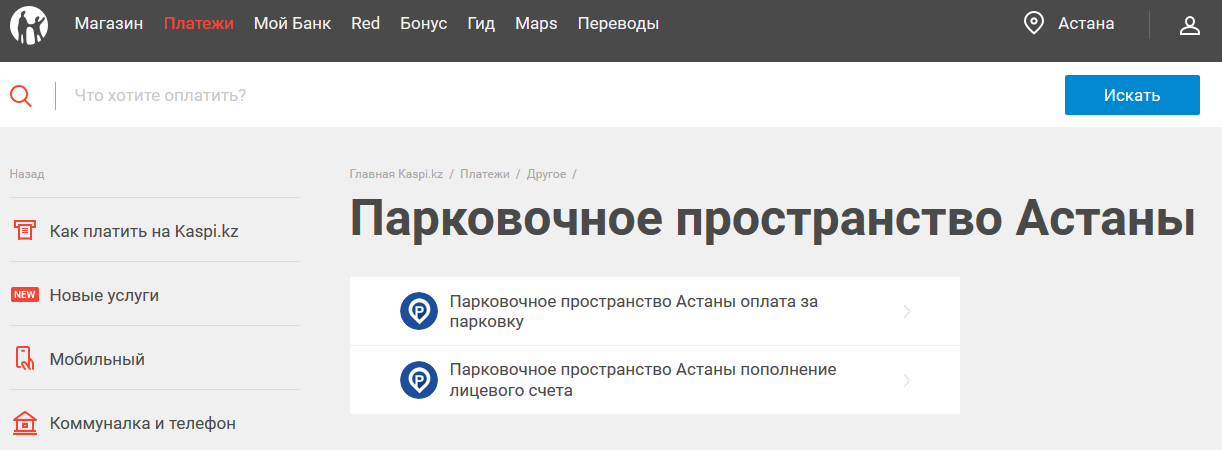Open the Магазин menu item
This screenshot has width=1222, height=450.
click(109, 23)
